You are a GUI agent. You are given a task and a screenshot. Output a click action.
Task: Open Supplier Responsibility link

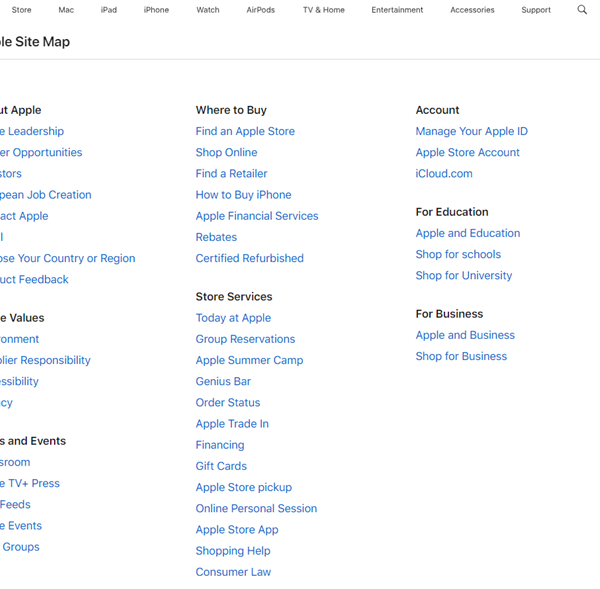click(x=45, y=360)
